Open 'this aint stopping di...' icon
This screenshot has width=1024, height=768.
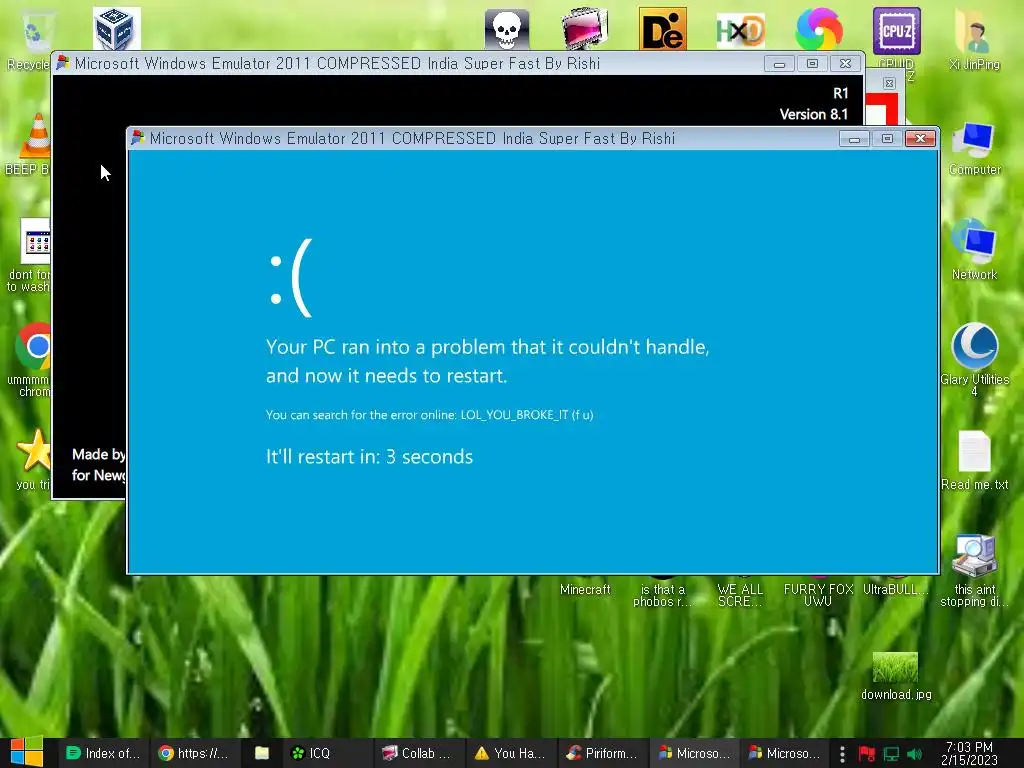(x=974, y=570)
